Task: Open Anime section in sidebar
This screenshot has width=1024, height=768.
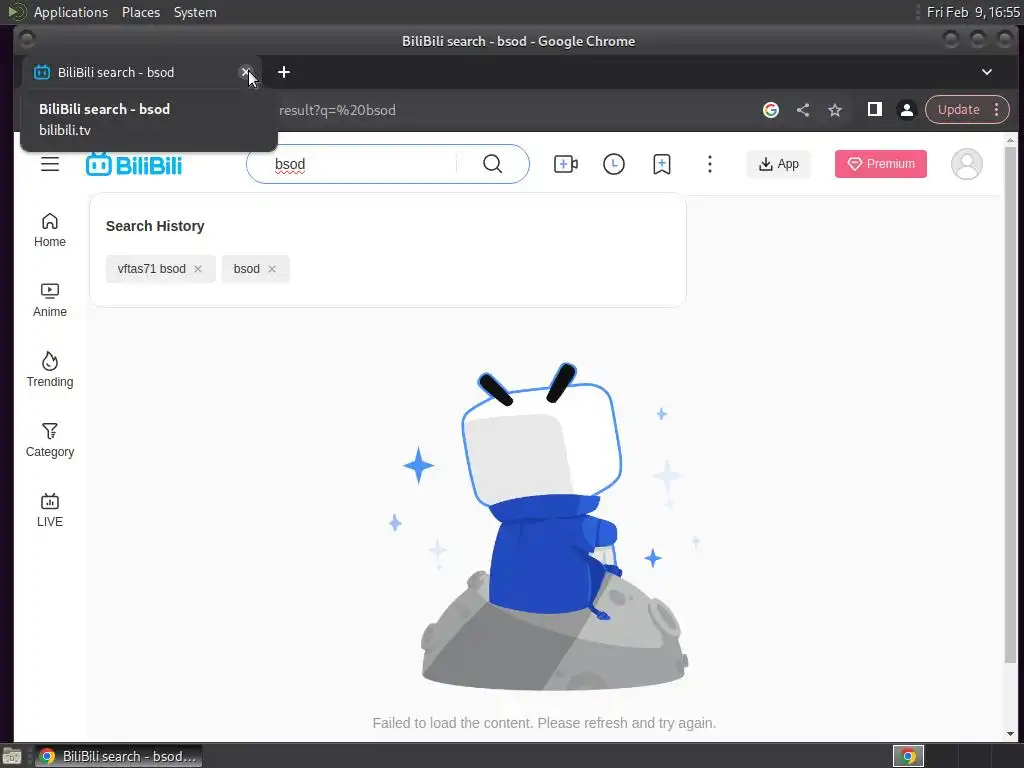Action: 50,300
